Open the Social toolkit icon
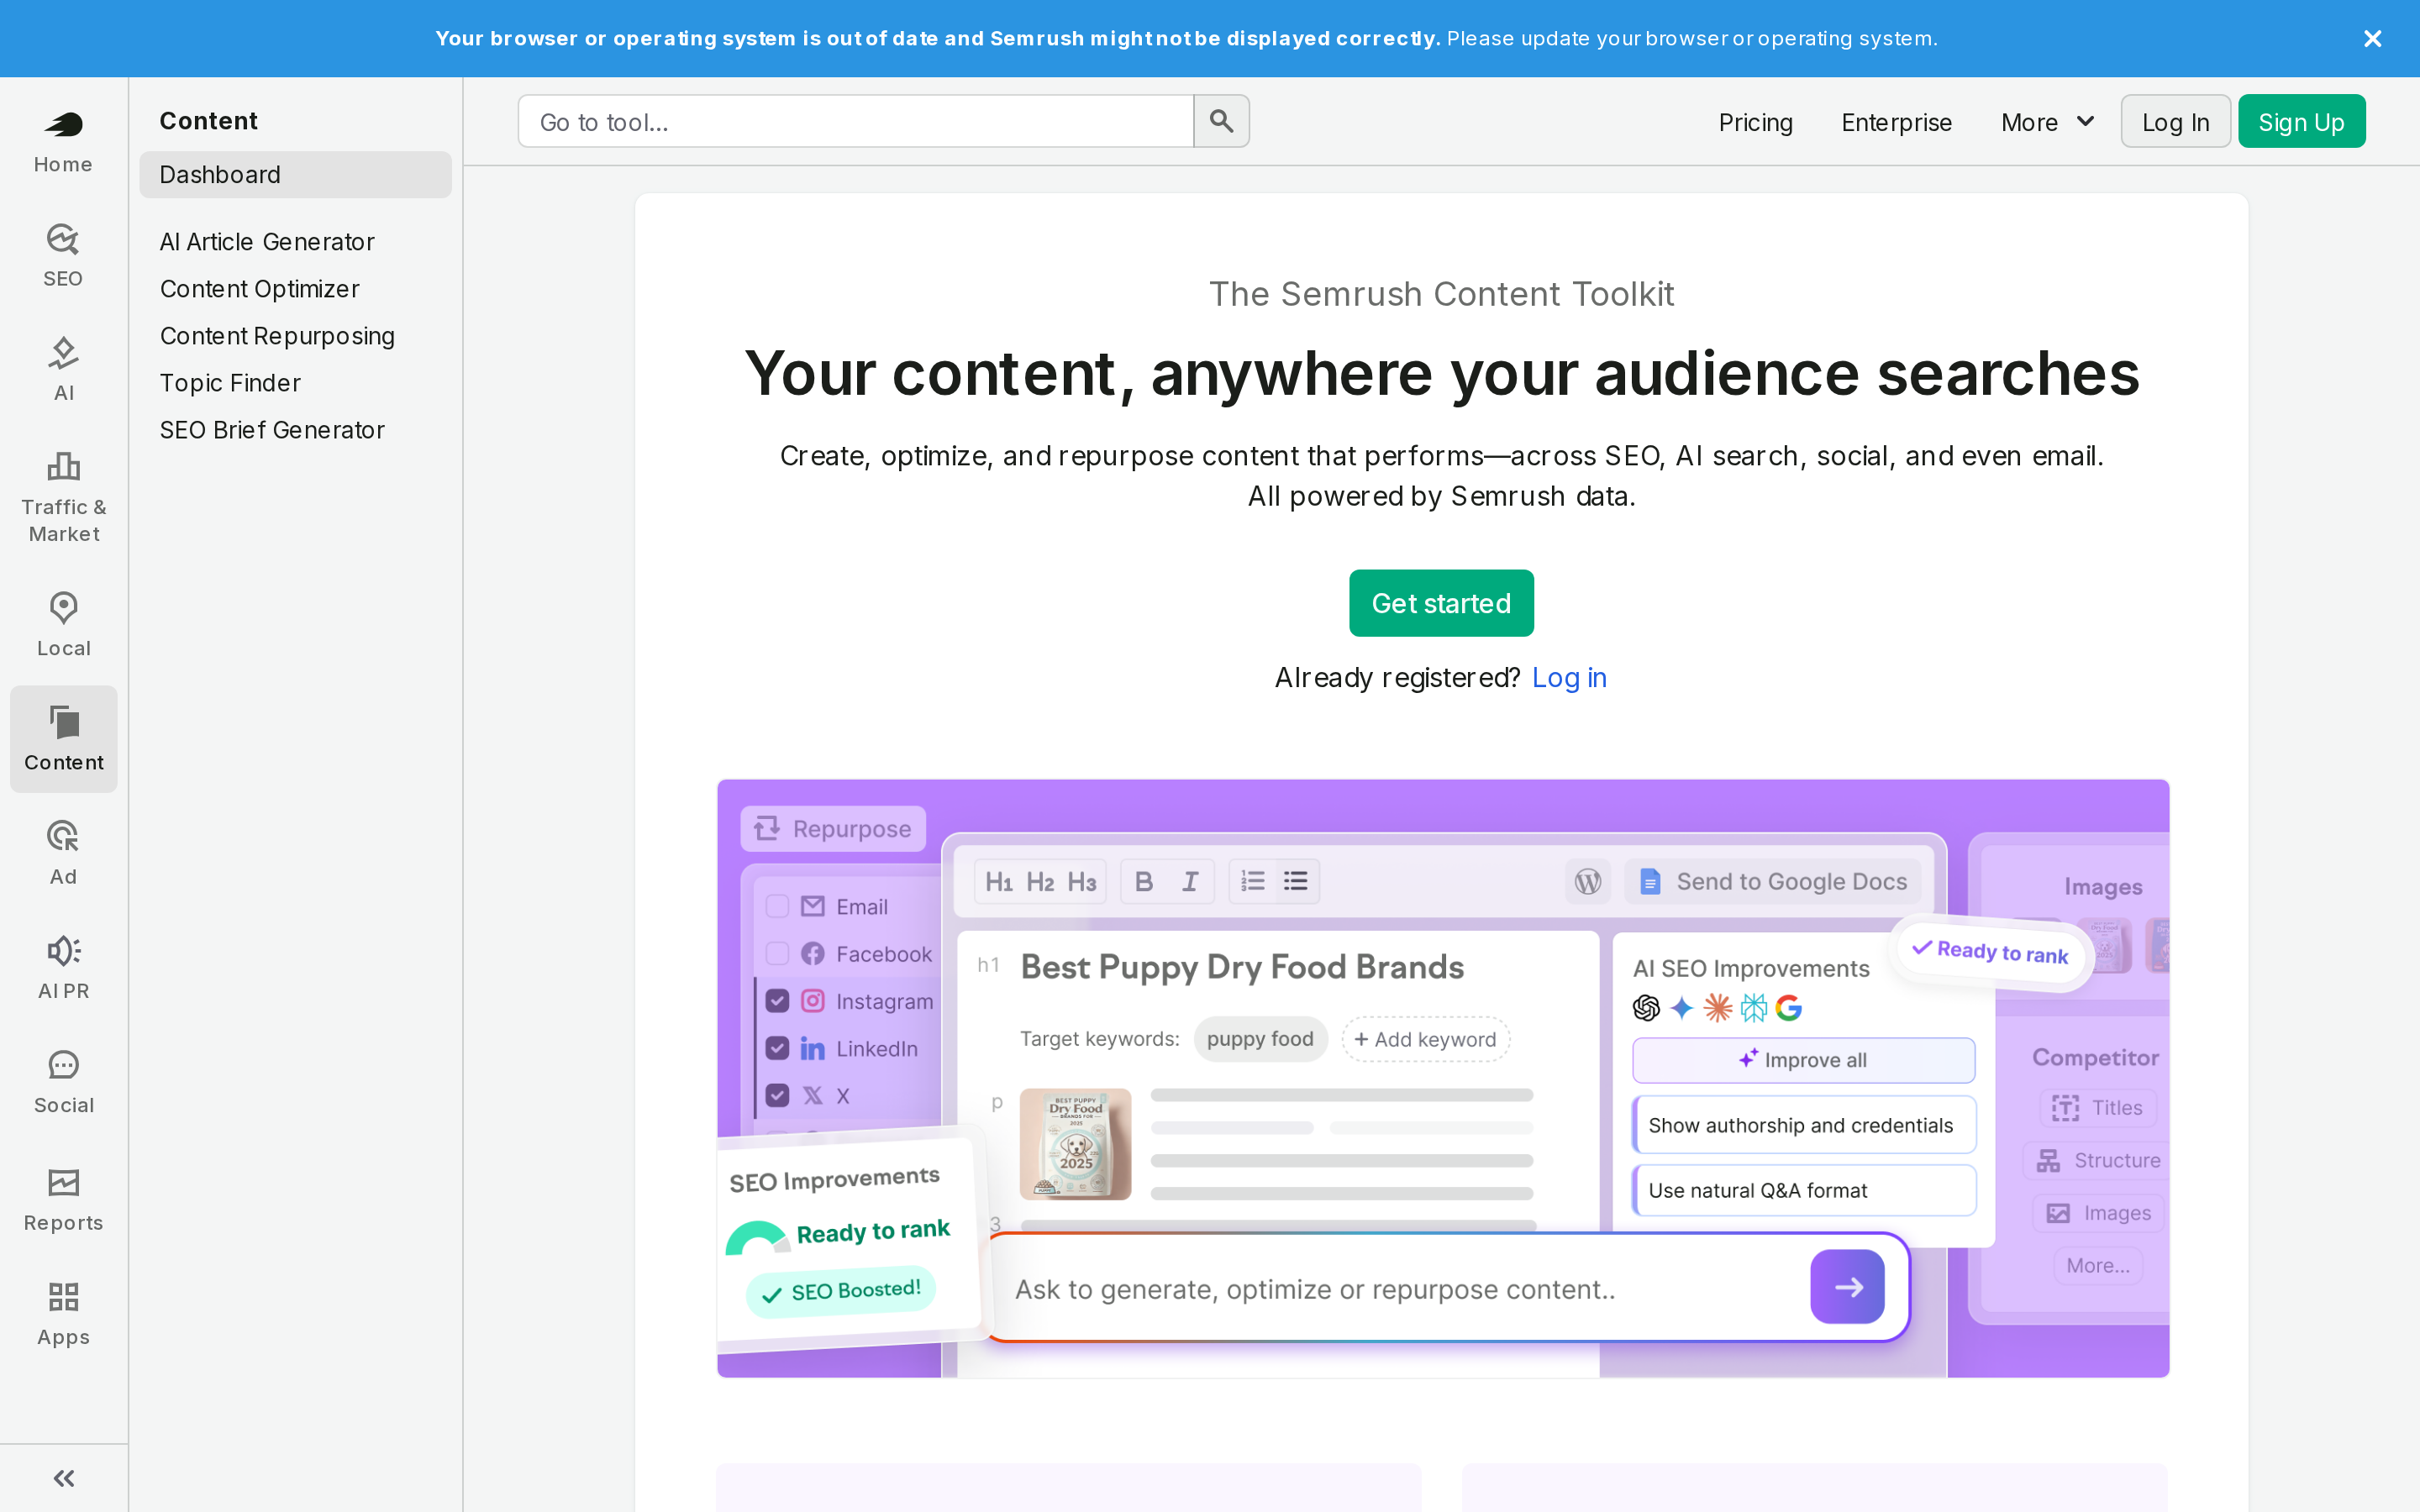Viewport: 2420px width, 1512px height. tap(63, 1082)
